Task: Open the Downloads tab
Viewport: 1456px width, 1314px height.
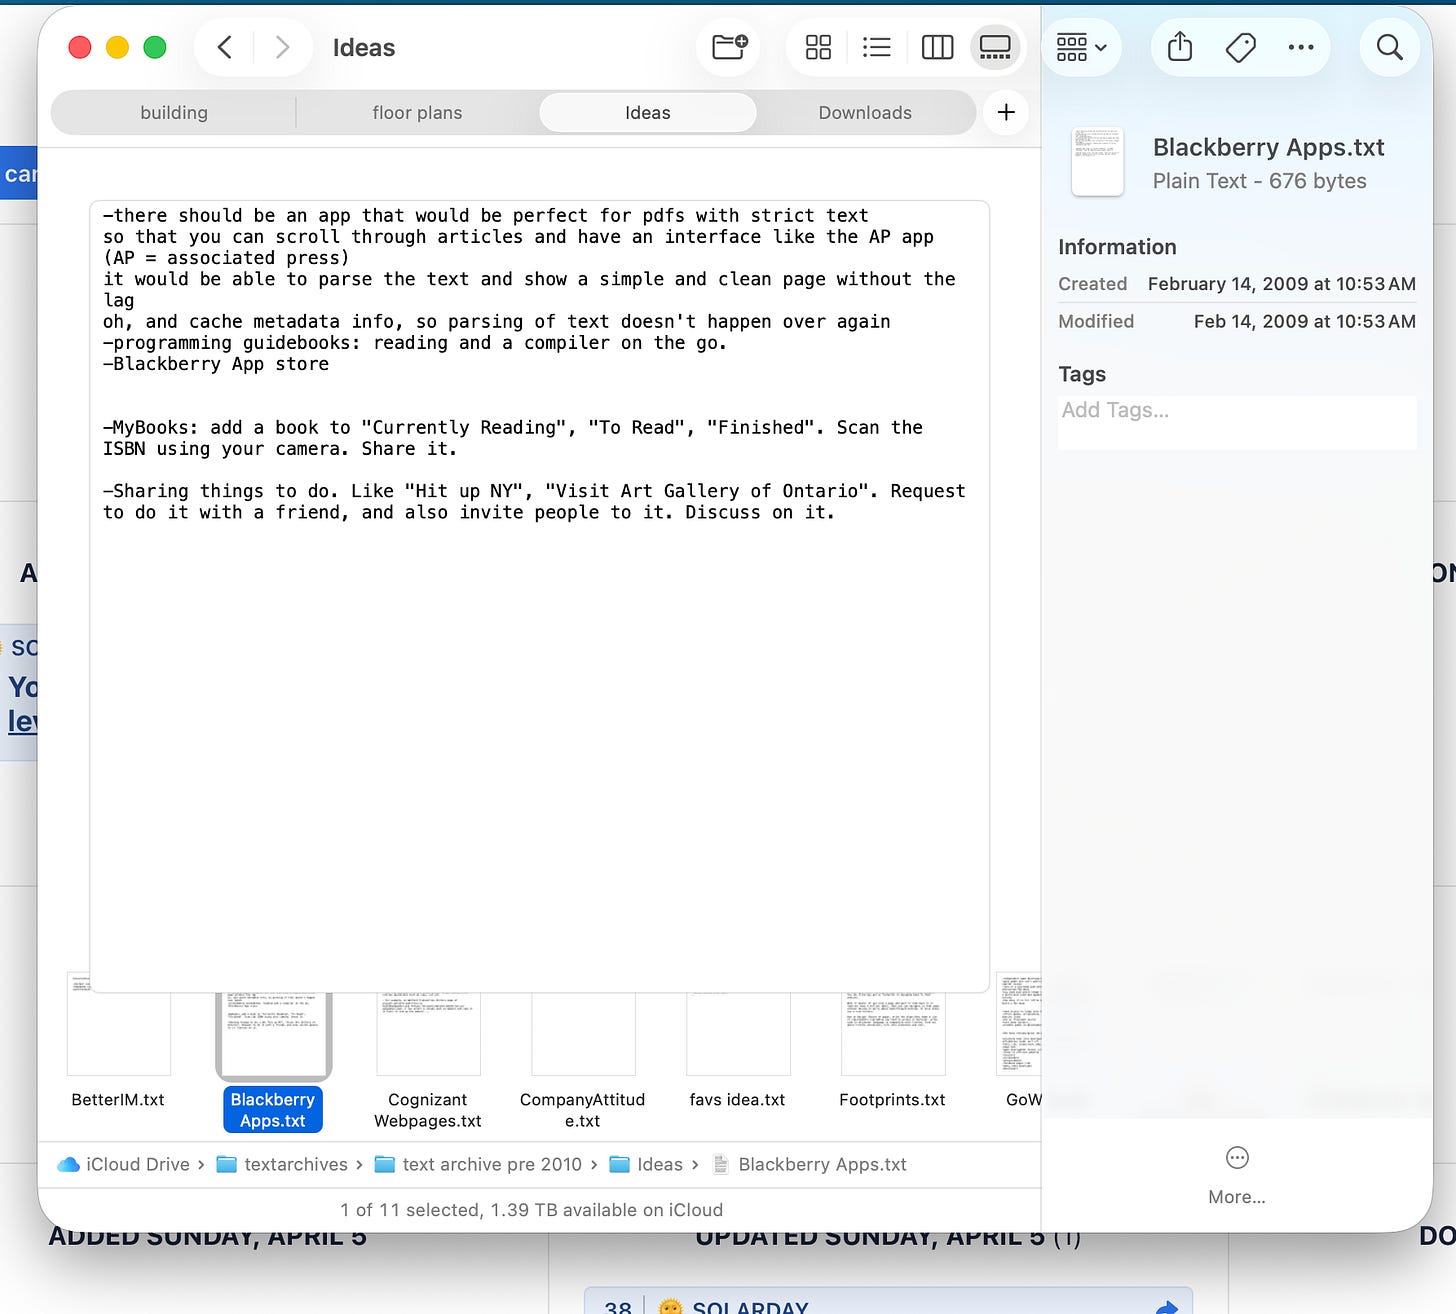Action: 865,113
